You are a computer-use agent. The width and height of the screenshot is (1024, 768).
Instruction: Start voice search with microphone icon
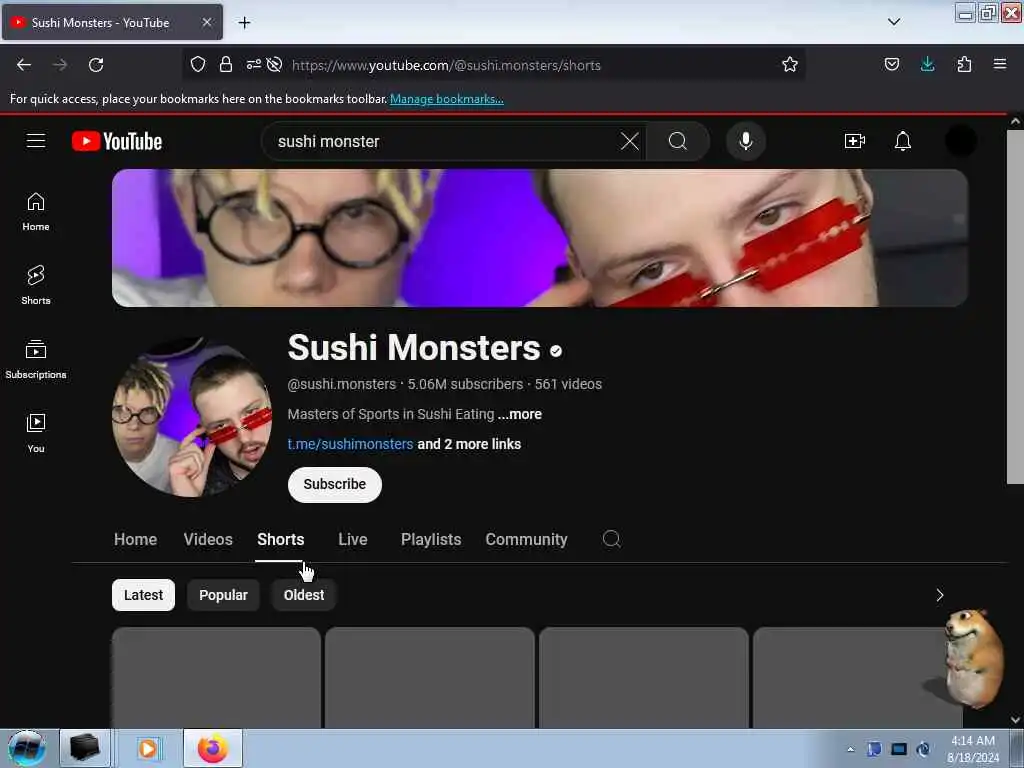pos(746,141)
